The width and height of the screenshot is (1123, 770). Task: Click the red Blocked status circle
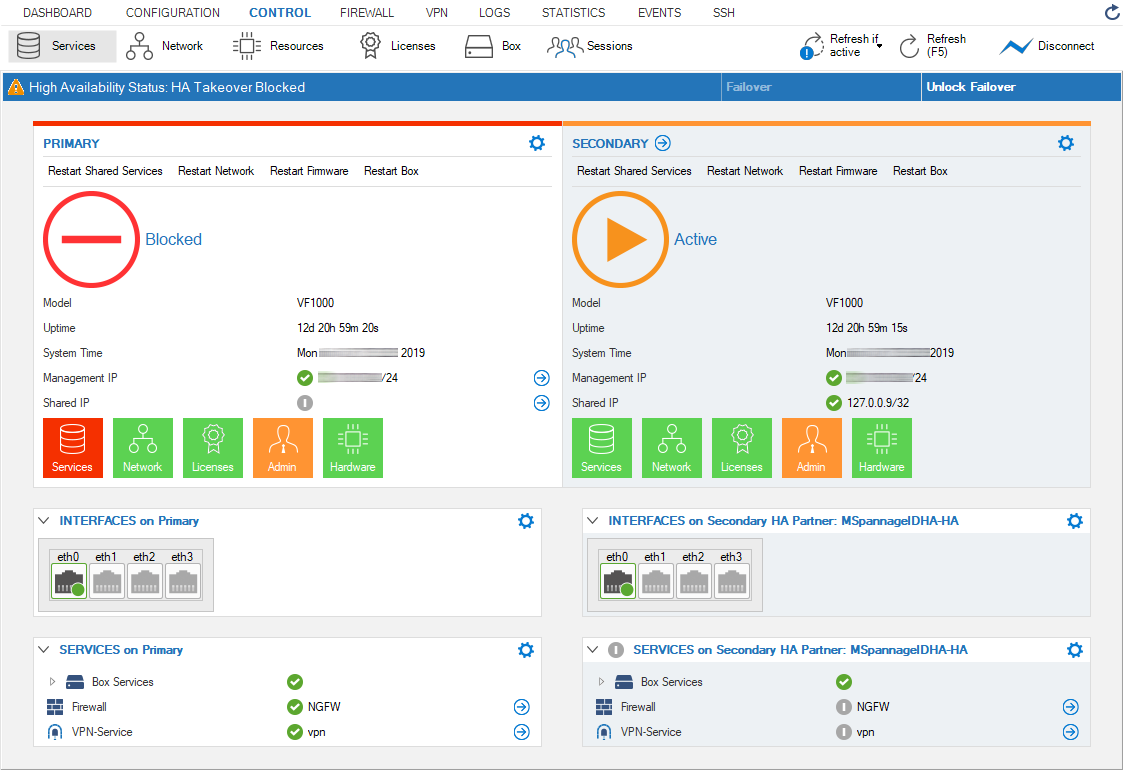pos(91,239)
